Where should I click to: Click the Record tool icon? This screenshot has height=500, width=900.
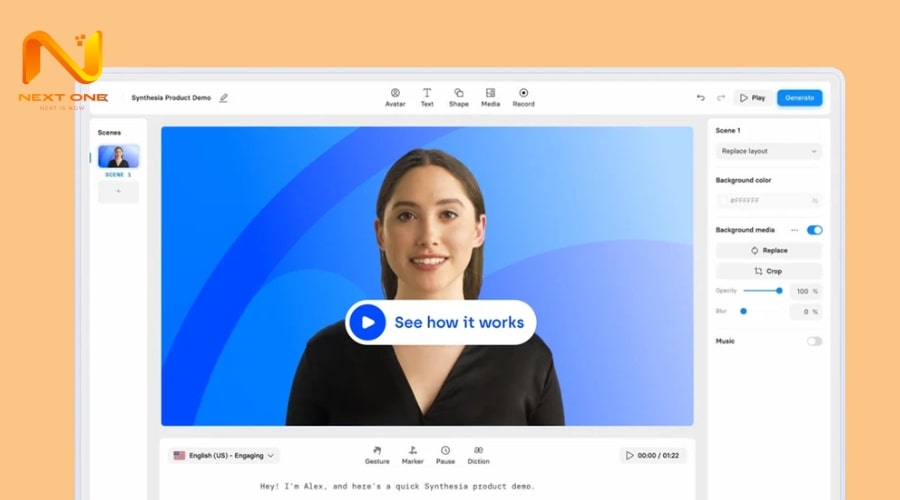pyautogui.click(x=523, y=93)
